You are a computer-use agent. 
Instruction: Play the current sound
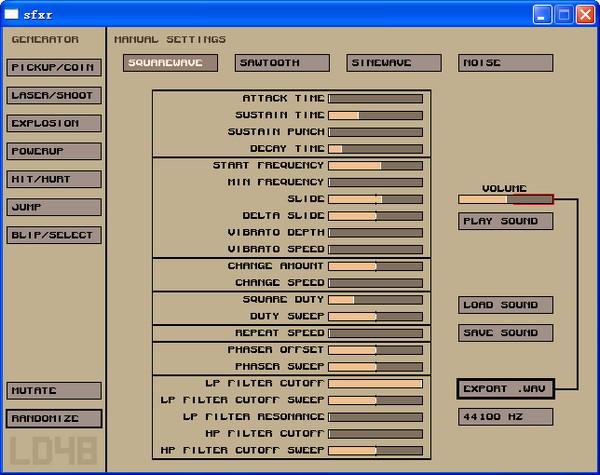(x=505, y=221)
